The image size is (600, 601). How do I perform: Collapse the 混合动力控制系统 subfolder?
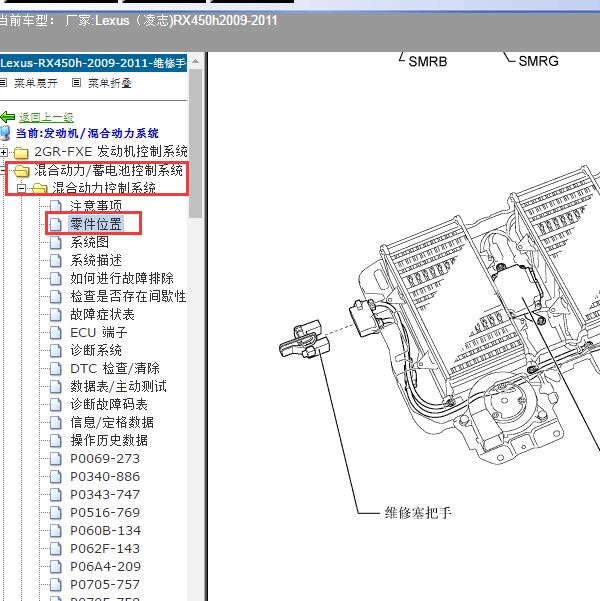(22, 188)
